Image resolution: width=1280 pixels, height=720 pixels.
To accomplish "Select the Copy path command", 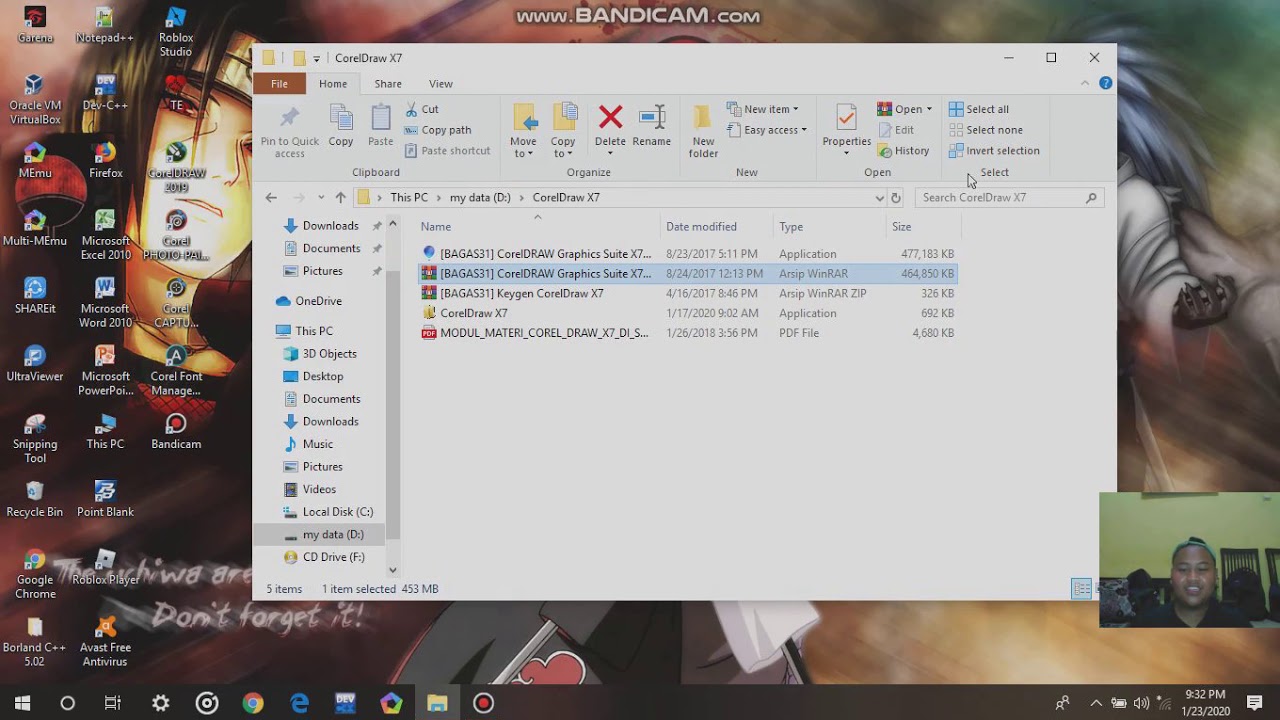I will point(438,130).
